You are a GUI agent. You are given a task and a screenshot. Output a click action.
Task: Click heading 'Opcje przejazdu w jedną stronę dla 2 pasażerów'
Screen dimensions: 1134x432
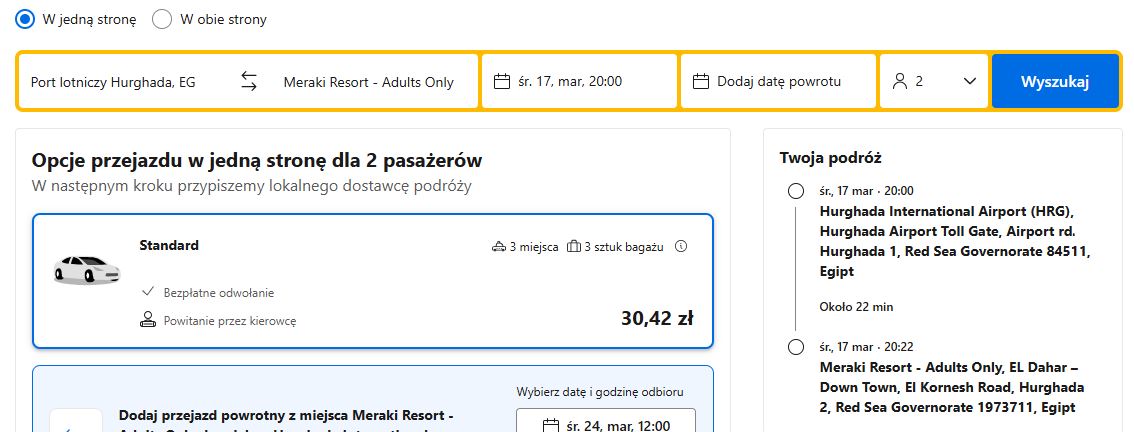pyautogui.click(x=257, y=160)
